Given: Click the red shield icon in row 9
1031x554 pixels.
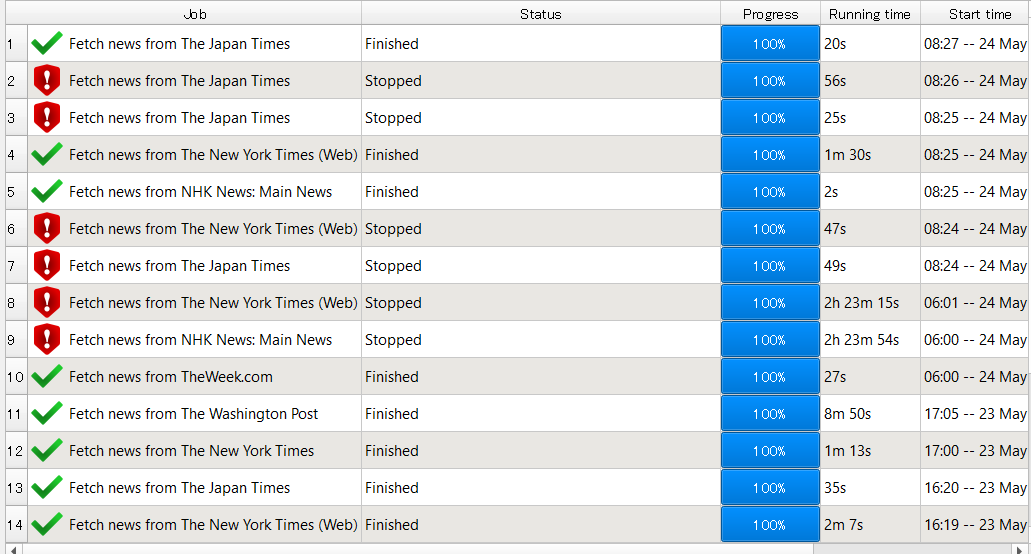Looking at the screenshot, I should pos(47,340).
